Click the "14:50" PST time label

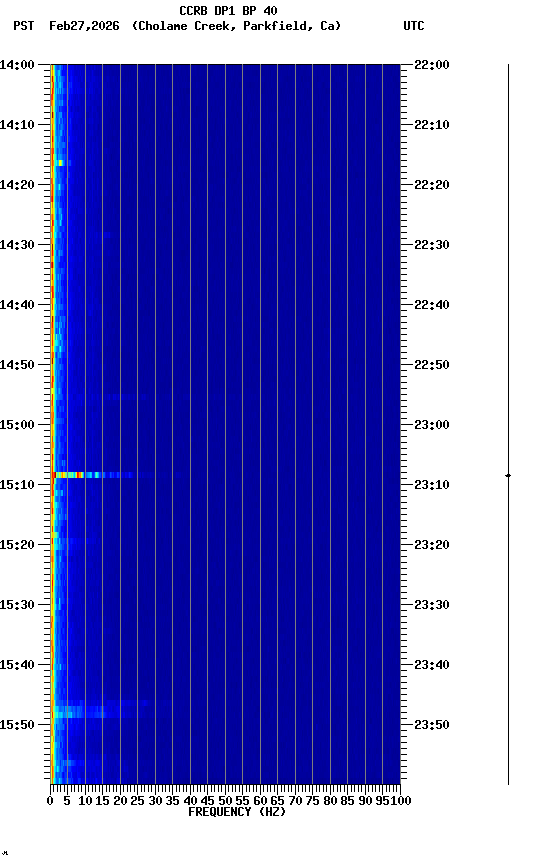pyautogui.click(x=17, y=365)
